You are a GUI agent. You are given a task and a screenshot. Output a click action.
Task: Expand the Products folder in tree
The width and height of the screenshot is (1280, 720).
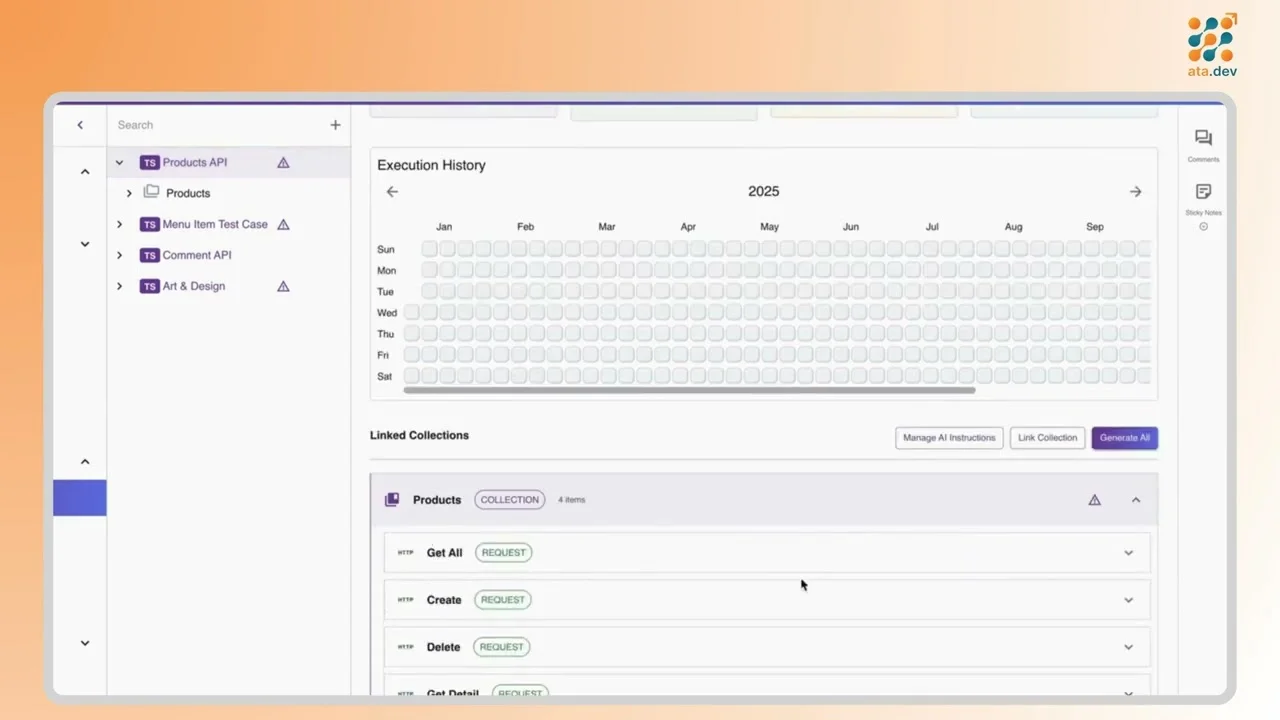(x=129, y=193)
